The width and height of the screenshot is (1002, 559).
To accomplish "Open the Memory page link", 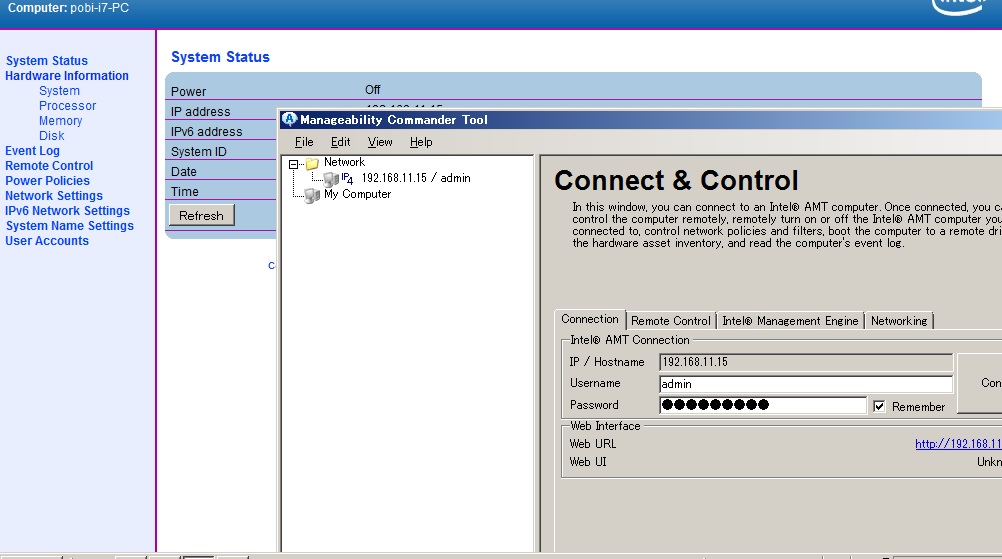I will (x=61, y=121).
